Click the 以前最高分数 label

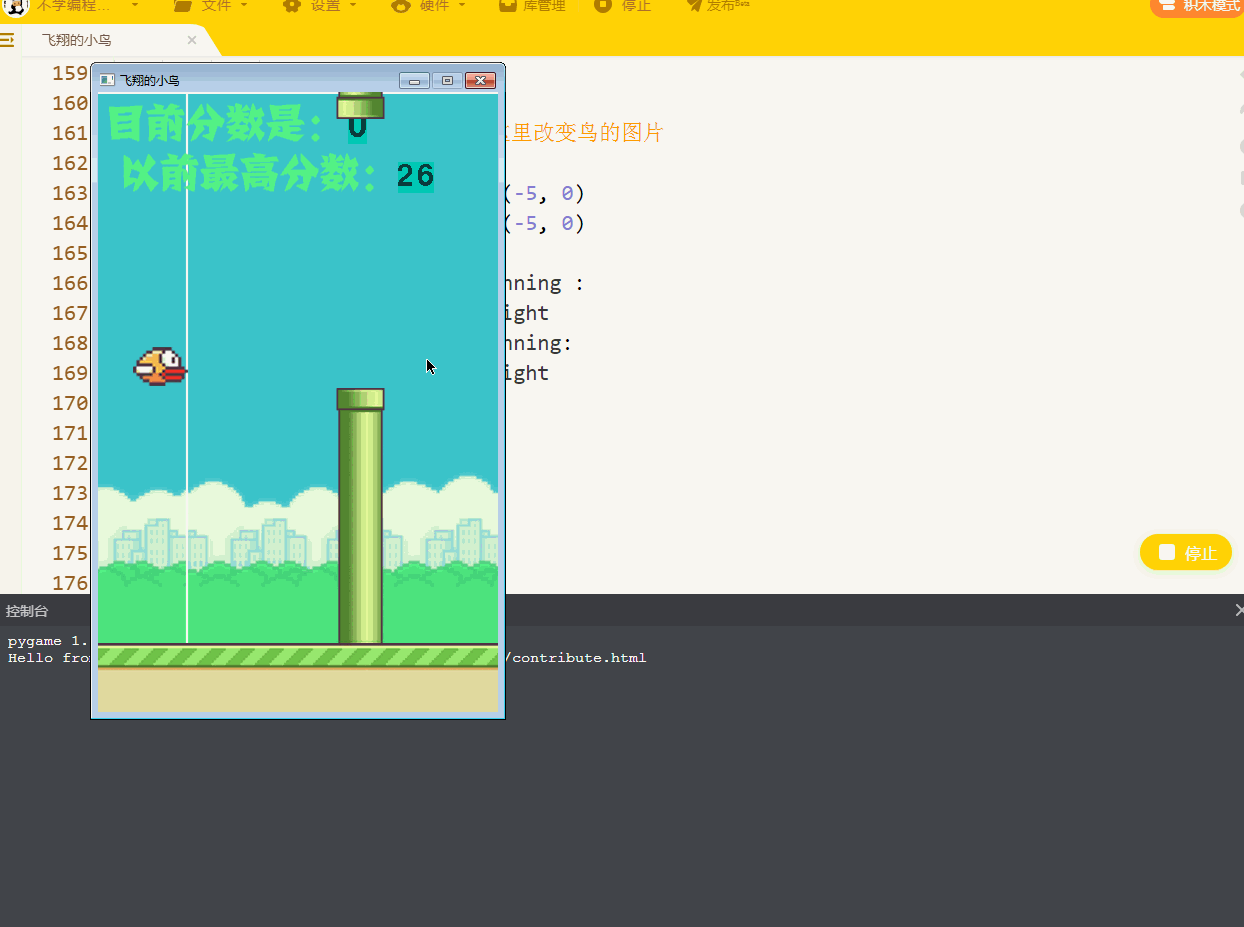click(x=250, y=176)
